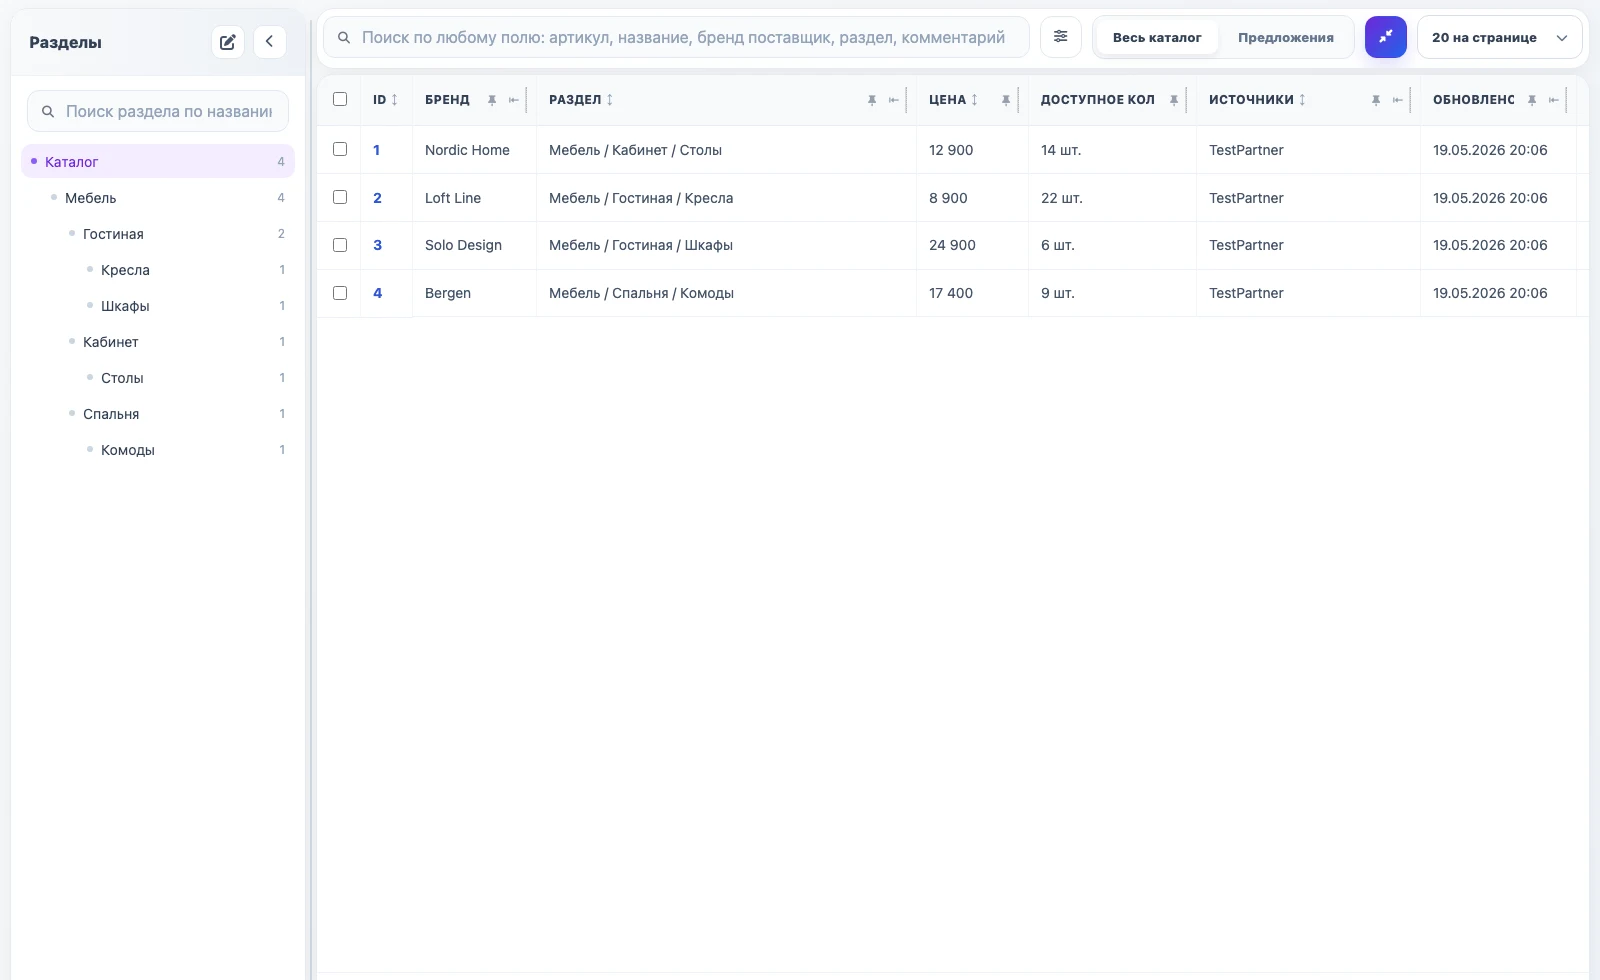Screen dimensions: 1600x980
Task: Pin the Раздел column
Action: point(872,100)
